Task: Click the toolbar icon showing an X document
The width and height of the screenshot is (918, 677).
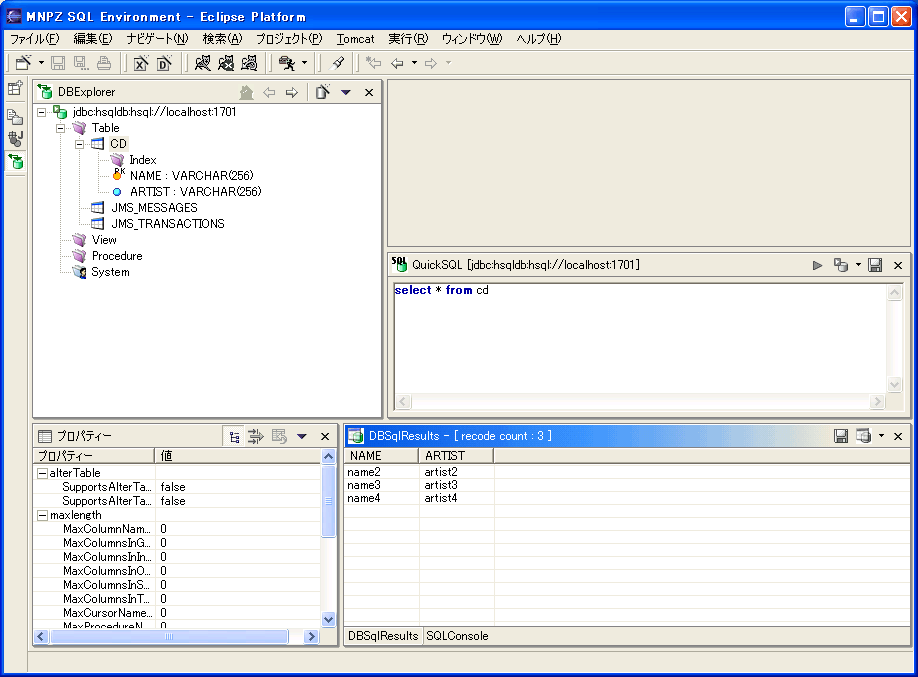Action: click(x=141, y=63)
